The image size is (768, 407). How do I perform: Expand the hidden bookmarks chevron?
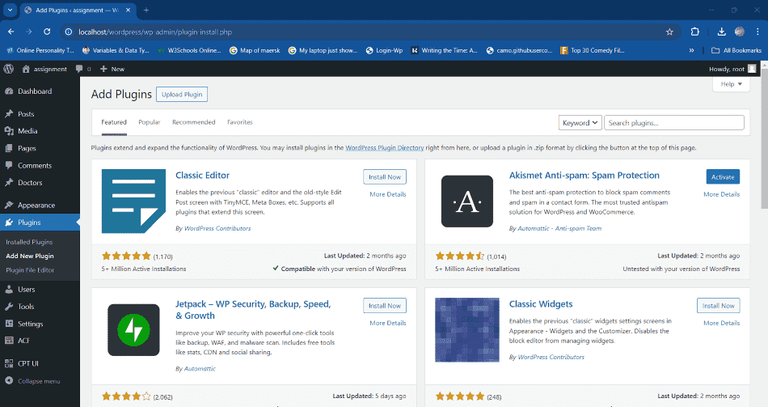point(692,50)
